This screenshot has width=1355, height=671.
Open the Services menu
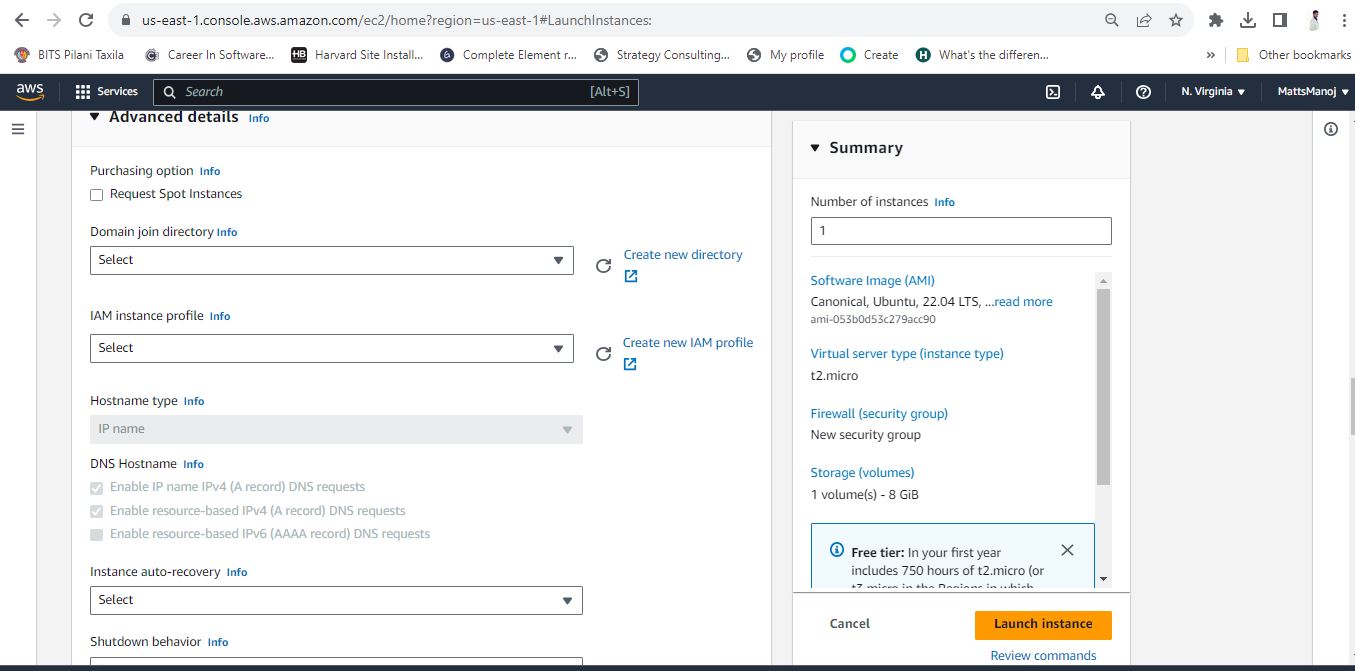pos(107,92)
